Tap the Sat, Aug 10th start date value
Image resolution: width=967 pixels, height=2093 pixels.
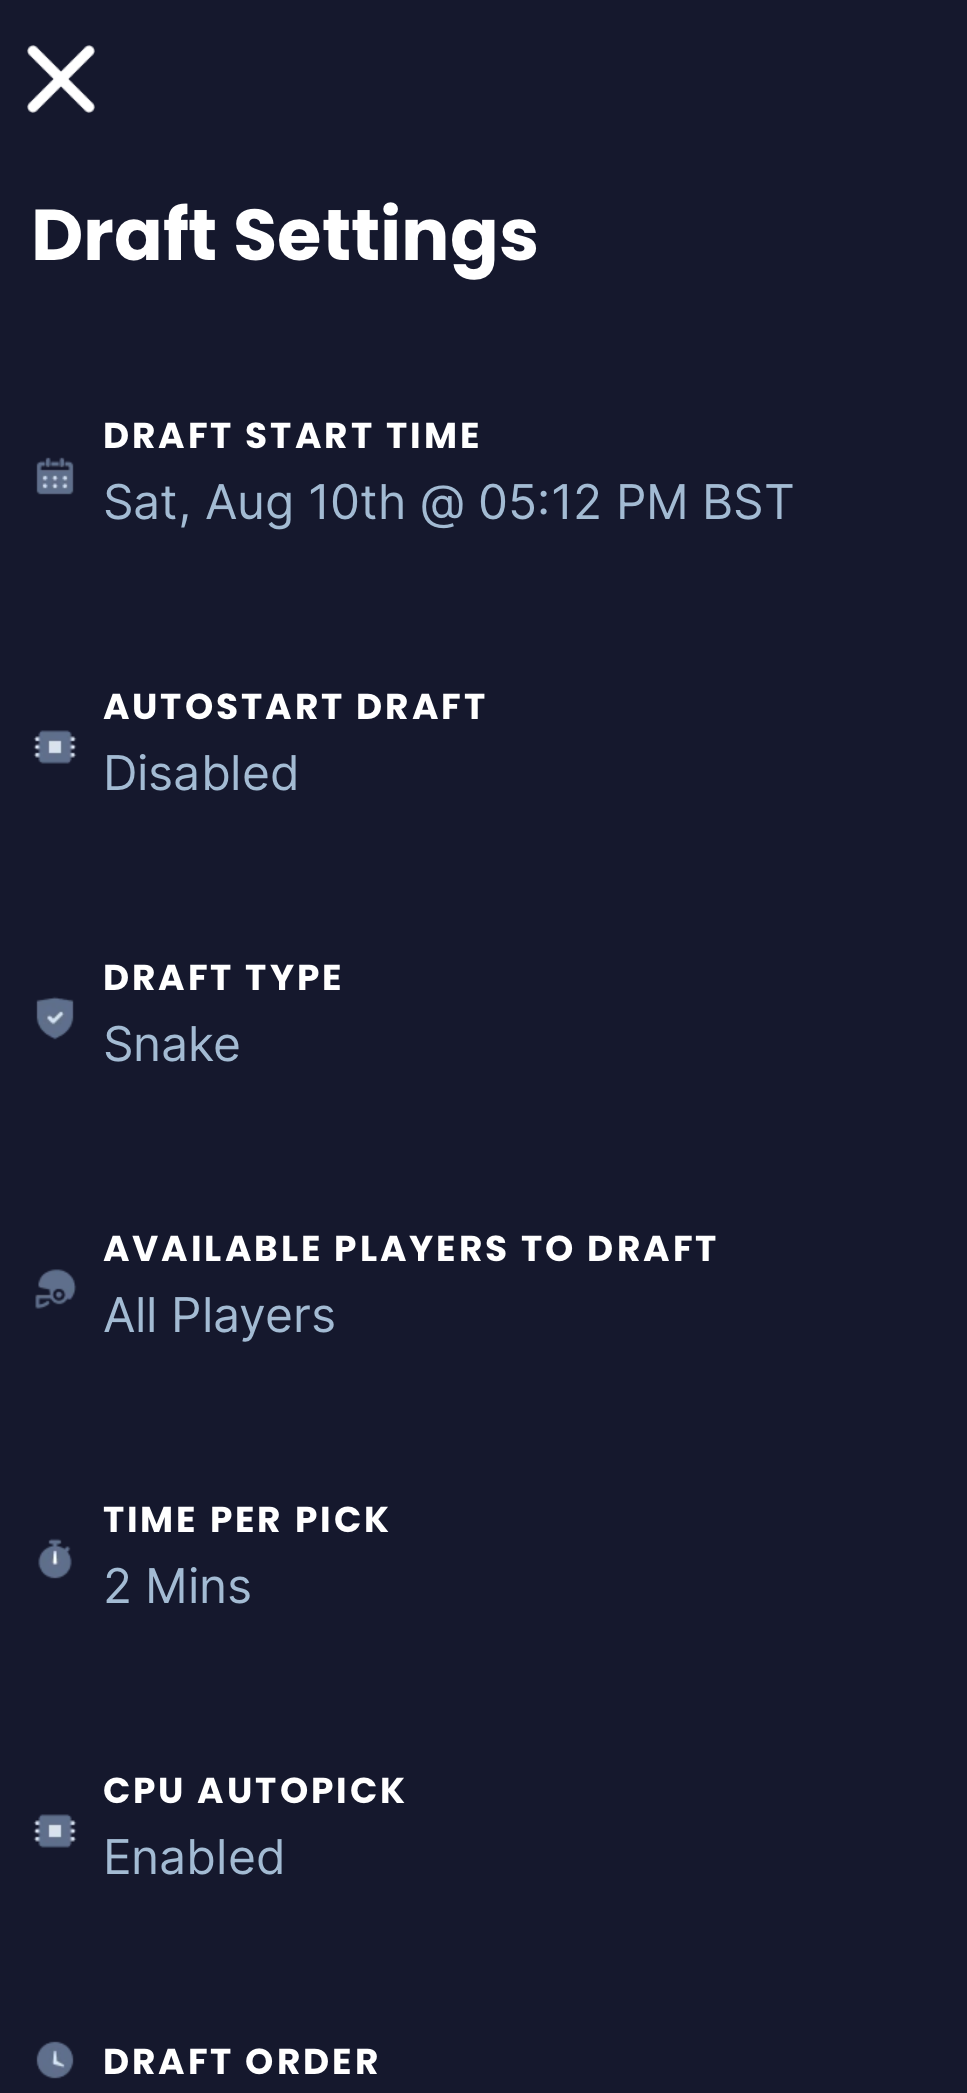[x=448, y=502]
